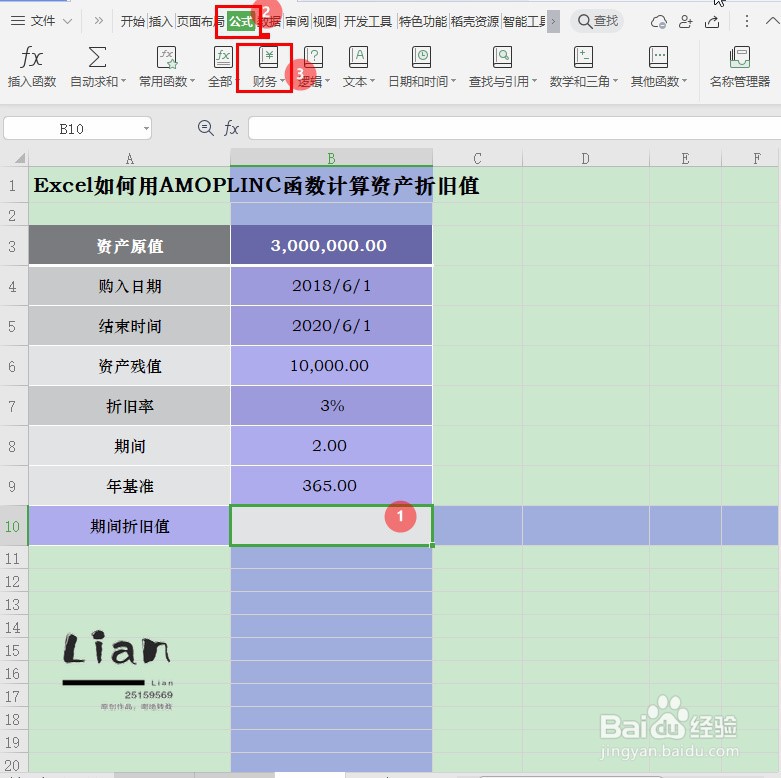Select column E header

tap(685, 158)
